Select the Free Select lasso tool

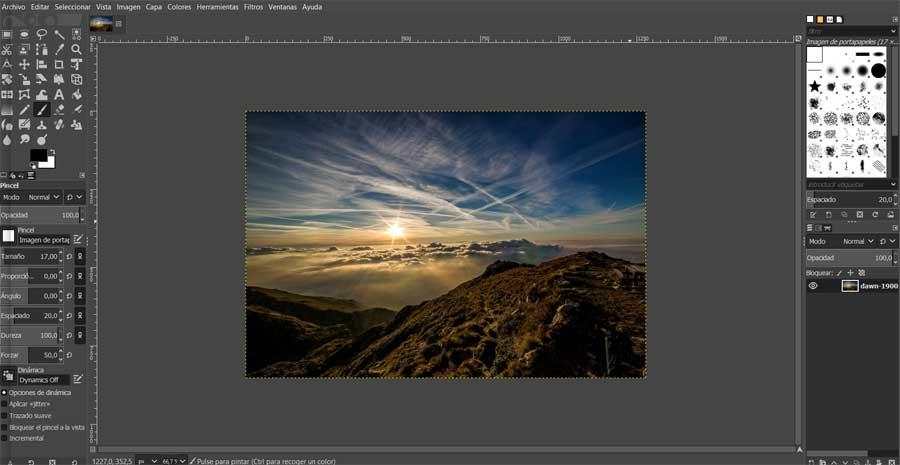[x=41, y=34]
